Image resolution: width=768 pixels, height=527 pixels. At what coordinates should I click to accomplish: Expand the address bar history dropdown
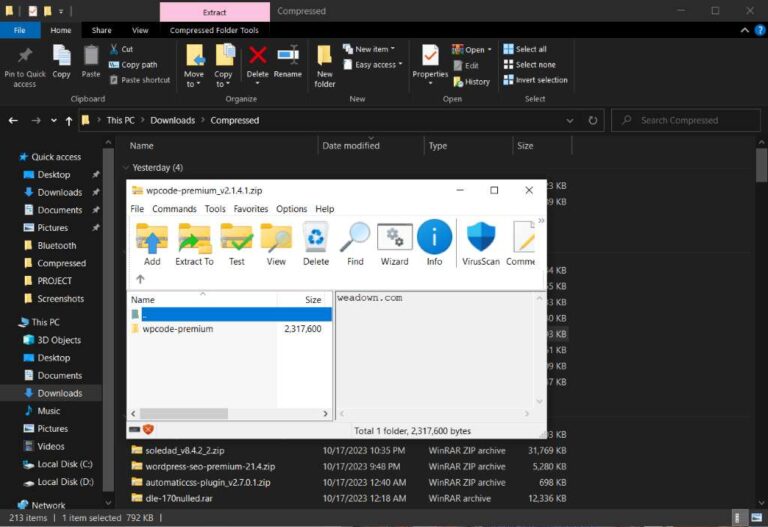pyautogui.click(x=570, y=120)
